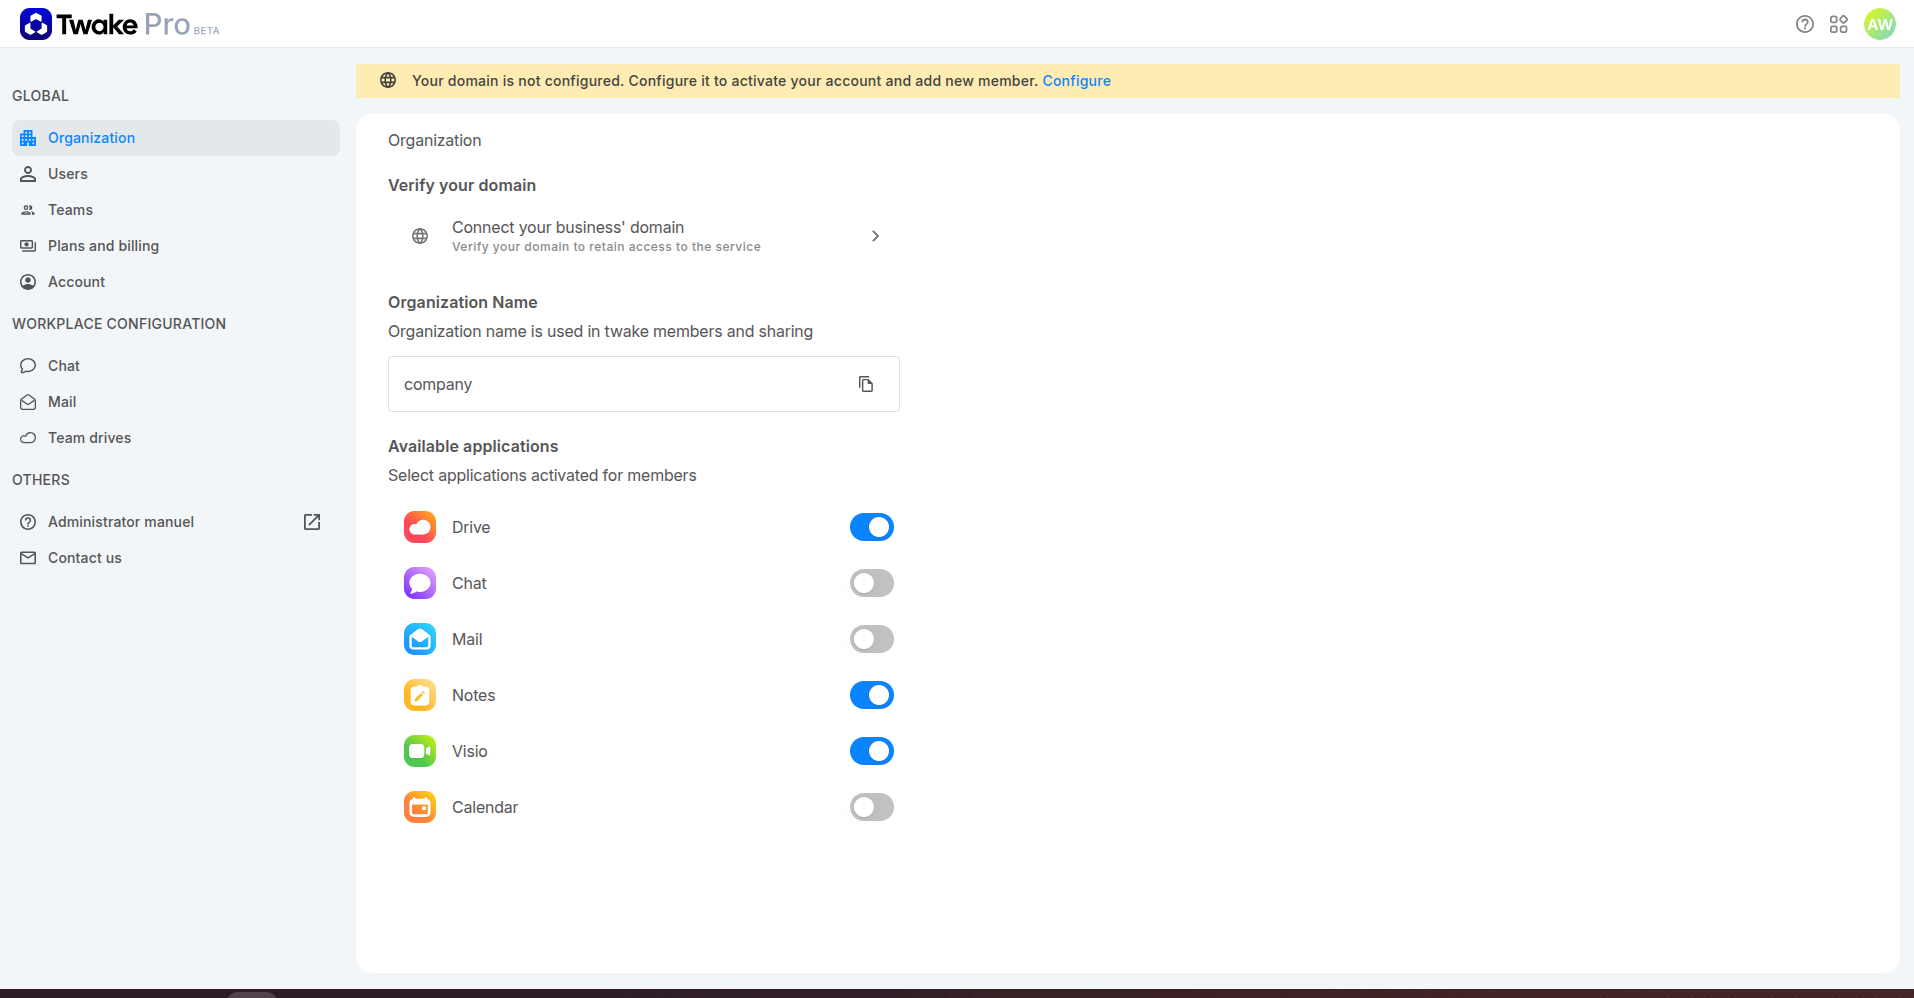Image resolution: width=1914 pixels, height=998 pixels.
Task: Open Administrator manuel external link icon
Action: (312, 522)
